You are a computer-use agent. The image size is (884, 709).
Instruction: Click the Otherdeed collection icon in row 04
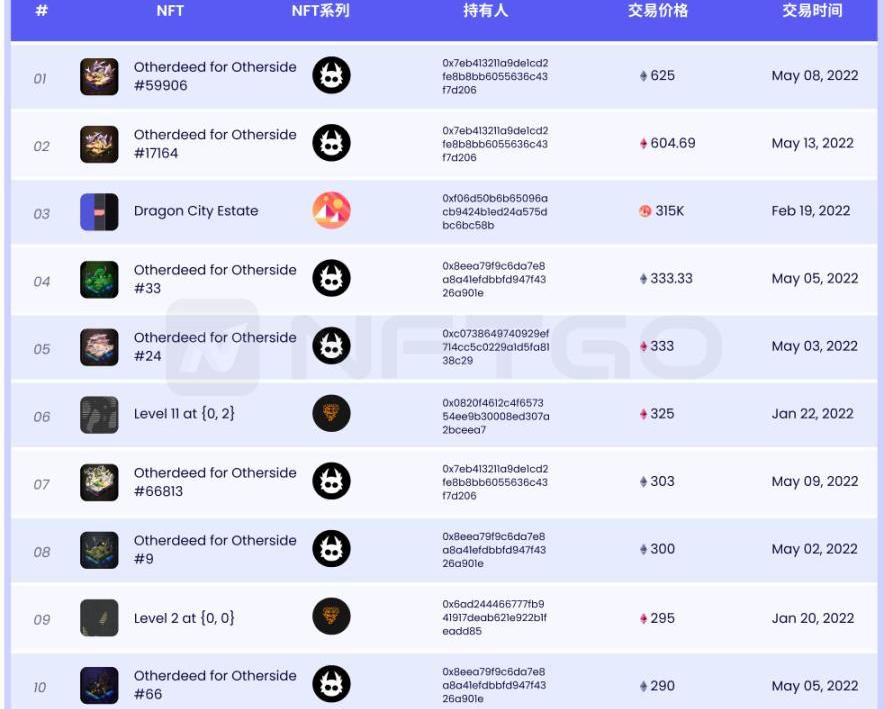[x=331, y=279]
